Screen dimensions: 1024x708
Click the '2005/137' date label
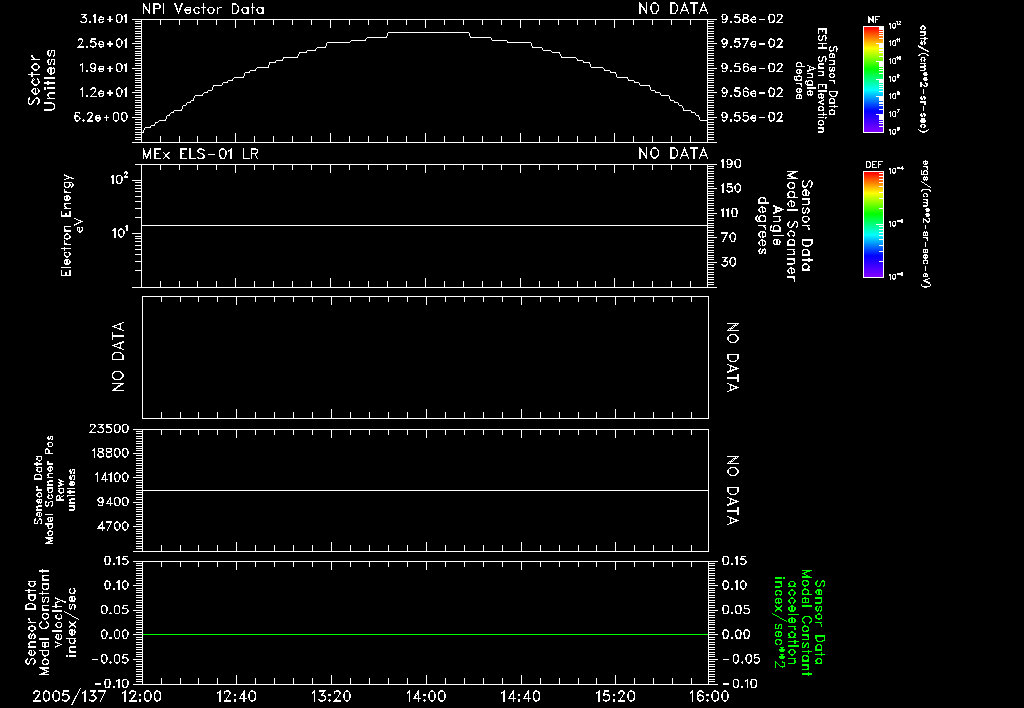(69, 697)
